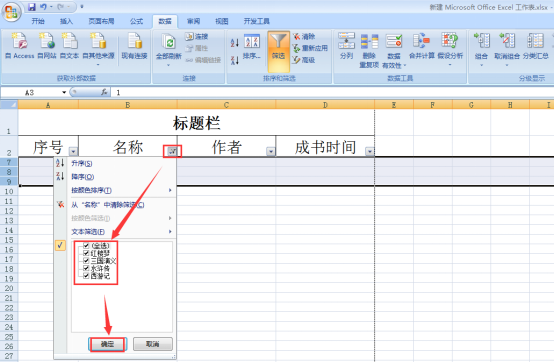
Task: Click Group (组合) icon
Action: [x=482, y=41]
